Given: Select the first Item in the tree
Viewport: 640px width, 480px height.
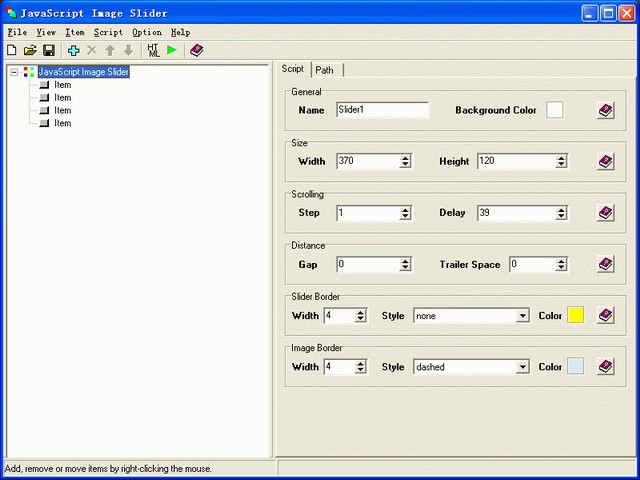Looking at the screenshot, I should click(62, 85).
